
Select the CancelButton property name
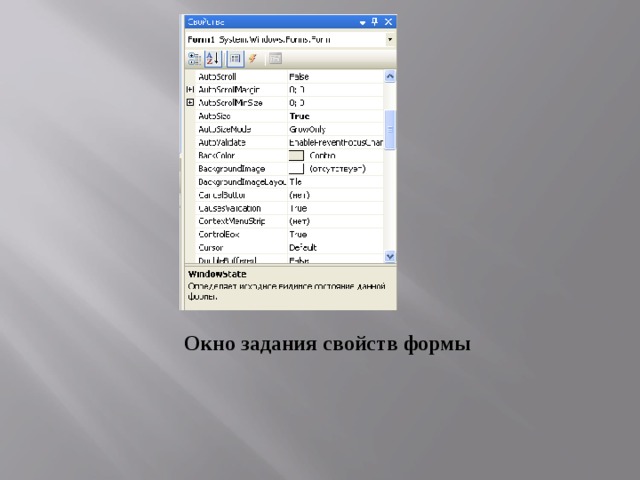(222, 195)
